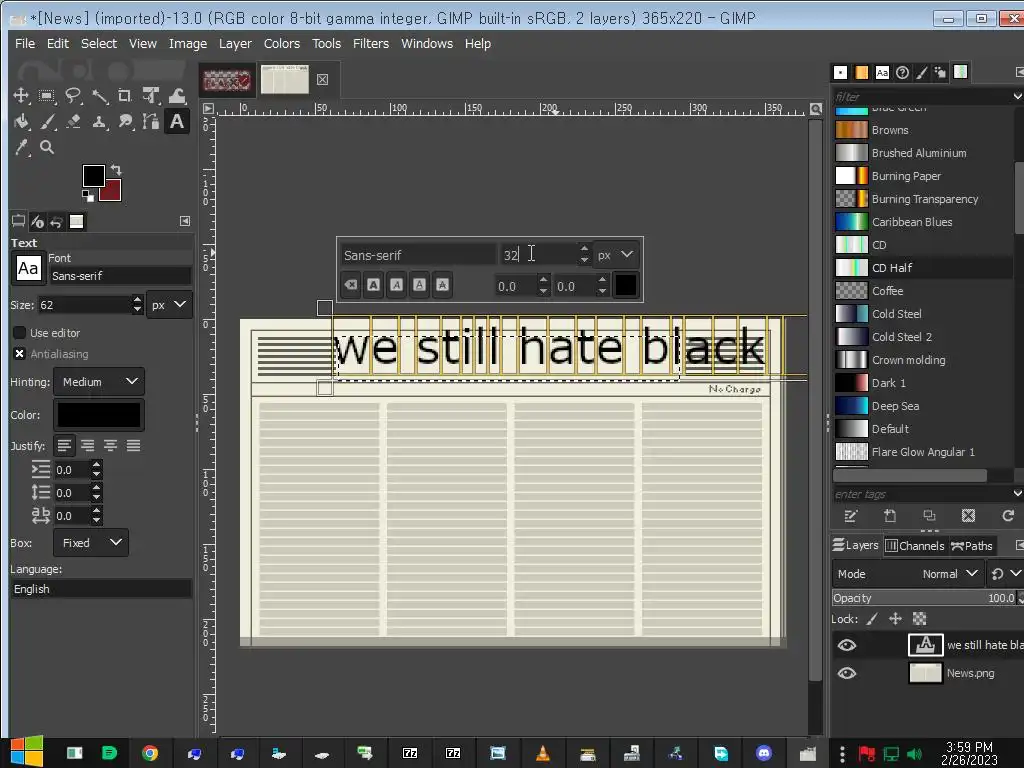Select the Paintbrush tool in the toolbox
Image resolution: width=1024 pixels, height=768 pixels.
pyautogui.click(x=47, y=121)
